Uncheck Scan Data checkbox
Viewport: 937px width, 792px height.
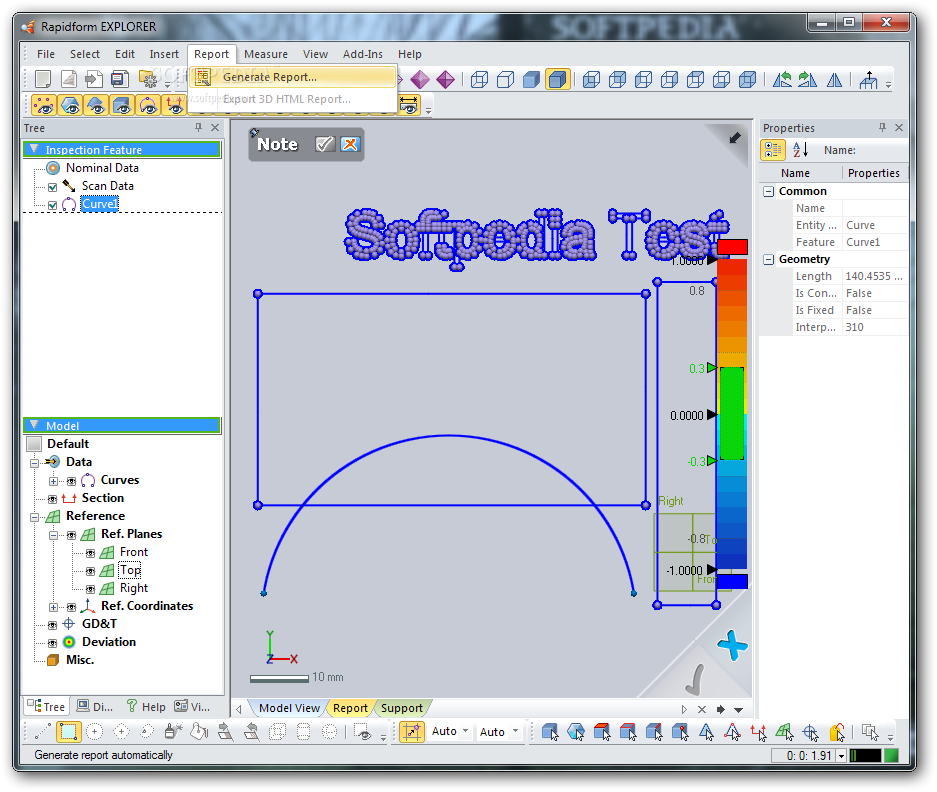click(53, 187)
